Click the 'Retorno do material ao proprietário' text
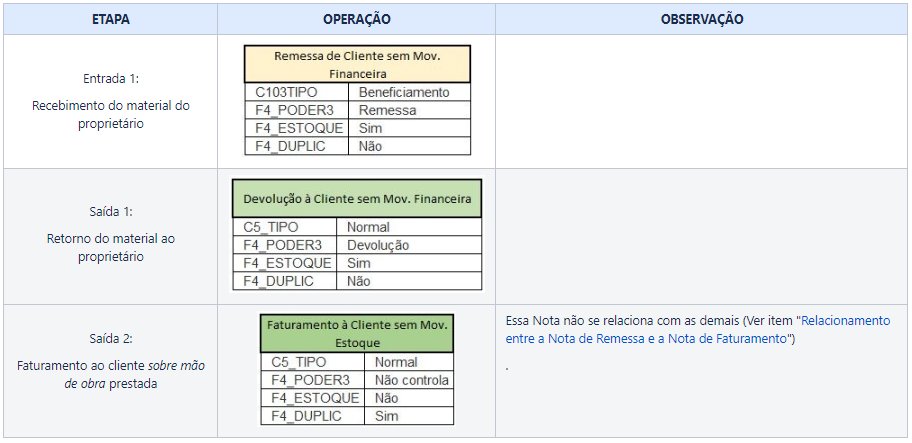This screenshot has height=443, width=912. pos(111,247)
